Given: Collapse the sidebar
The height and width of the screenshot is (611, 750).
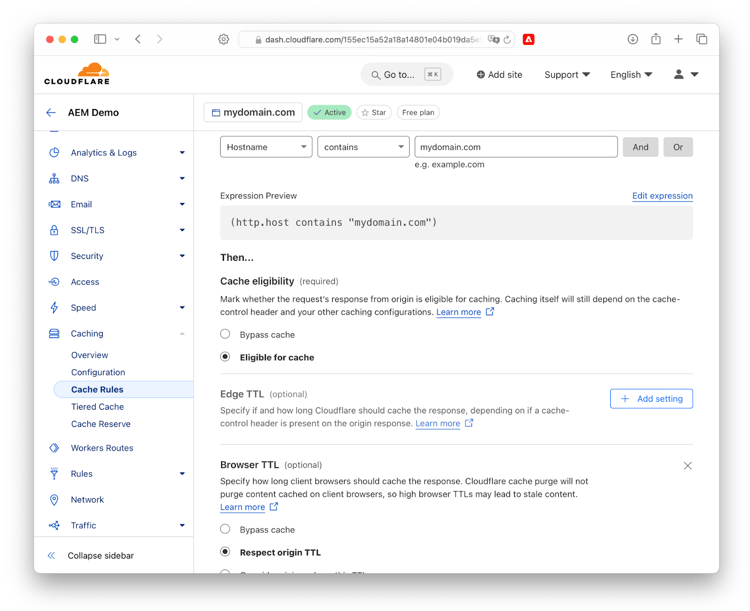Looking at the screenshot, I should 91,555.
